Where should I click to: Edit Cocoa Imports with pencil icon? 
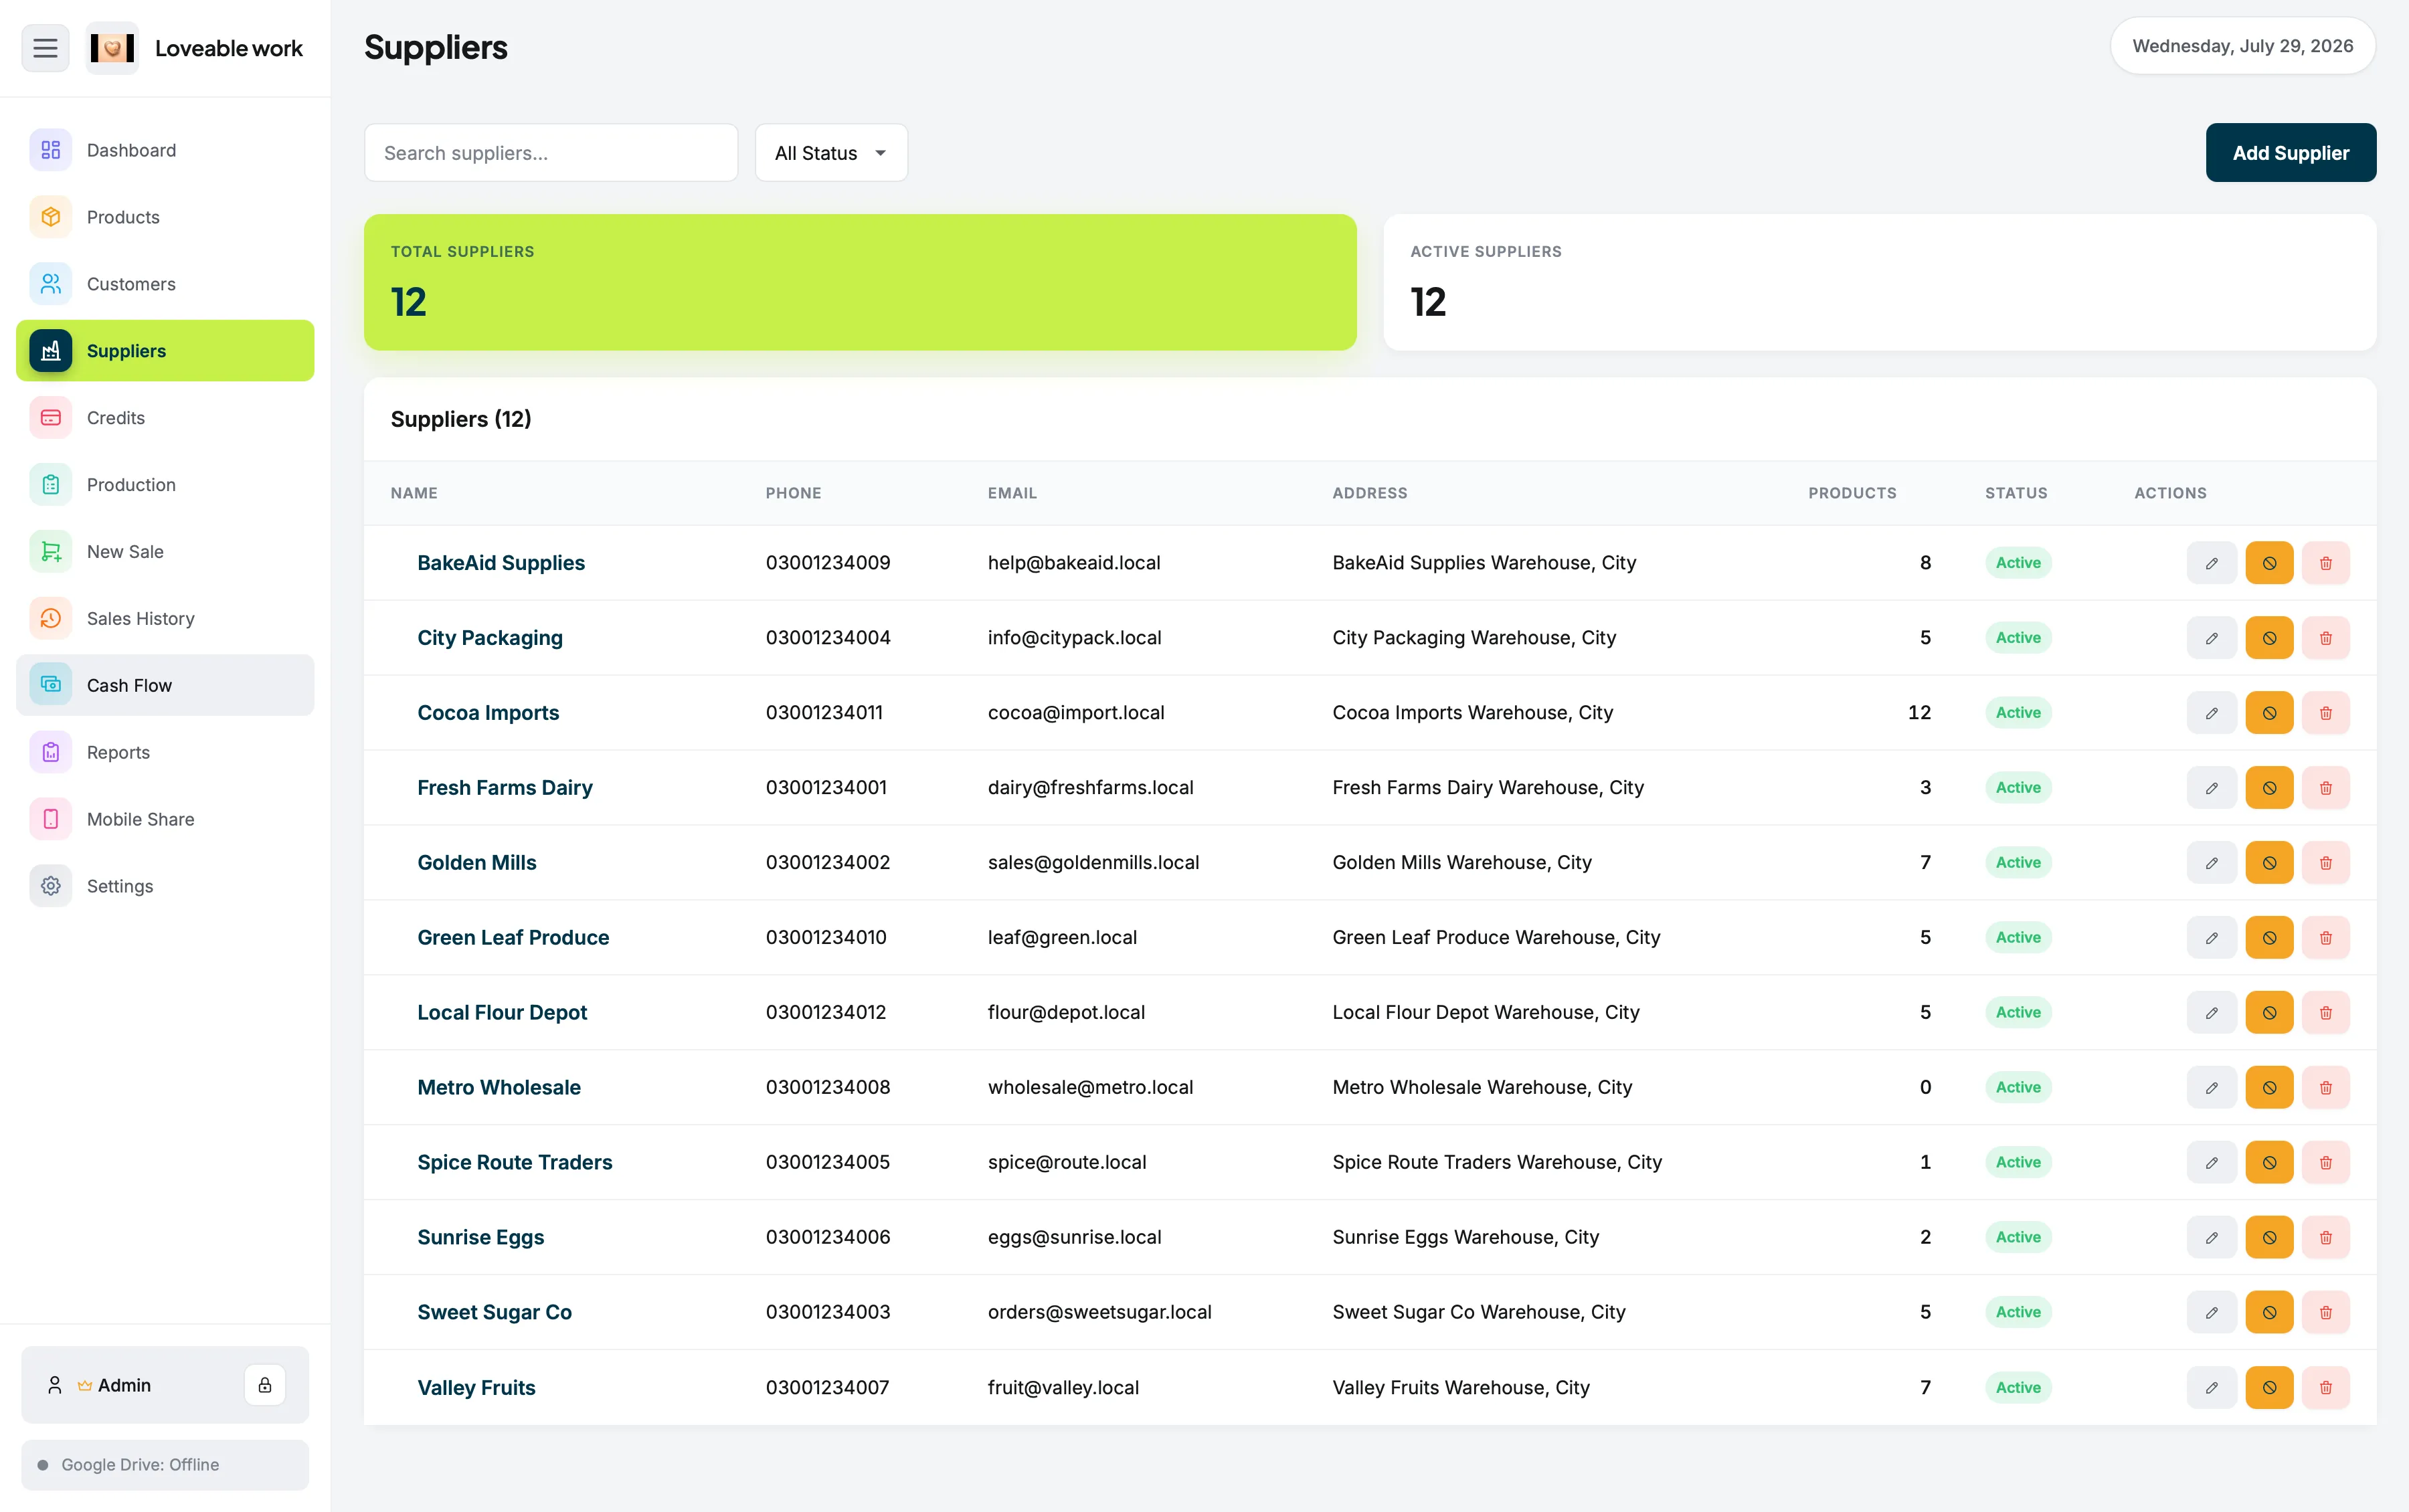click(x=2211, y=713)
